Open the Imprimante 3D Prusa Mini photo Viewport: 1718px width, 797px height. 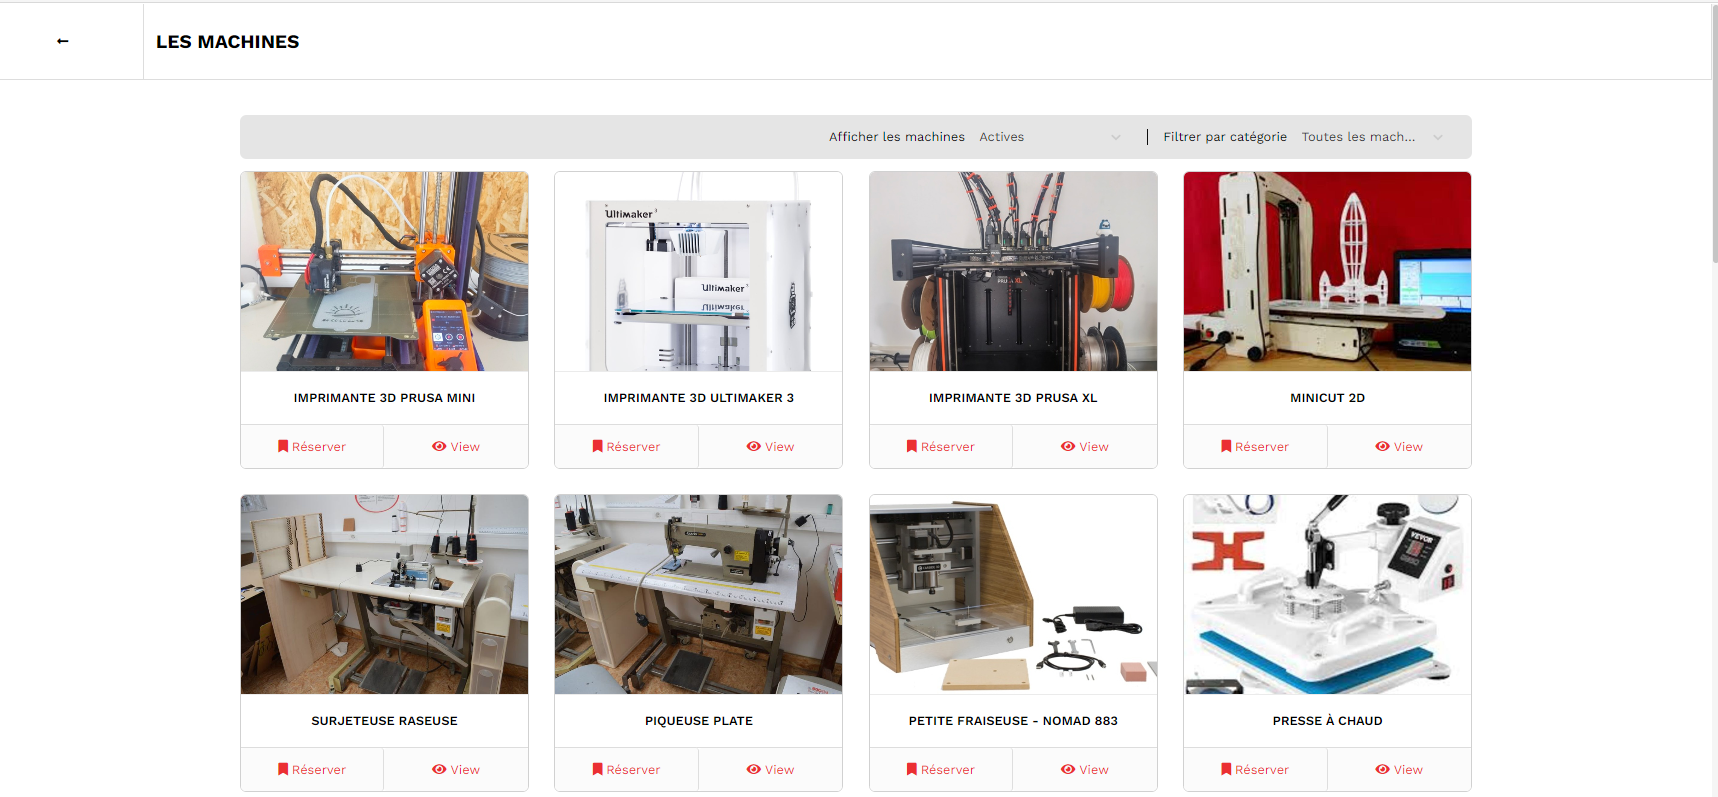[384, 271]
